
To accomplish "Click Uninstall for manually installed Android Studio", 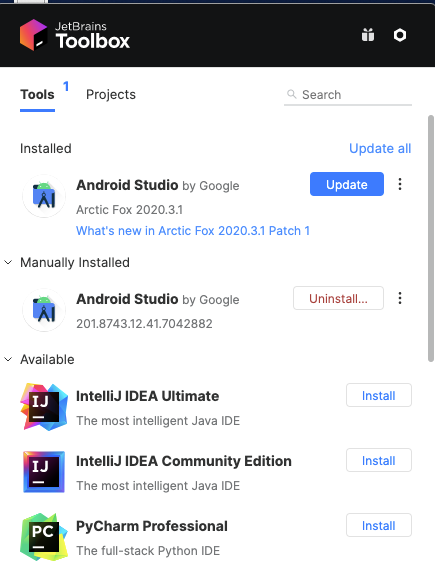I will (x=338, y=298).
